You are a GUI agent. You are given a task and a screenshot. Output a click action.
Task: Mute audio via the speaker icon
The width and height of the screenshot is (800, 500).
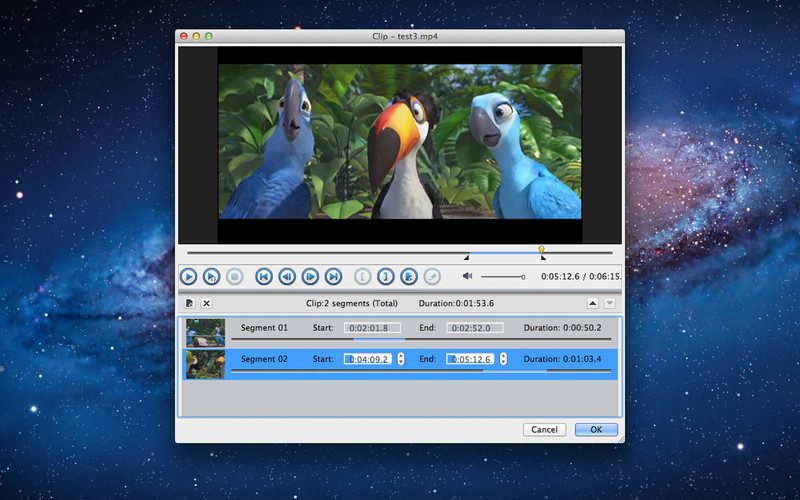click(x=467, y=276)
